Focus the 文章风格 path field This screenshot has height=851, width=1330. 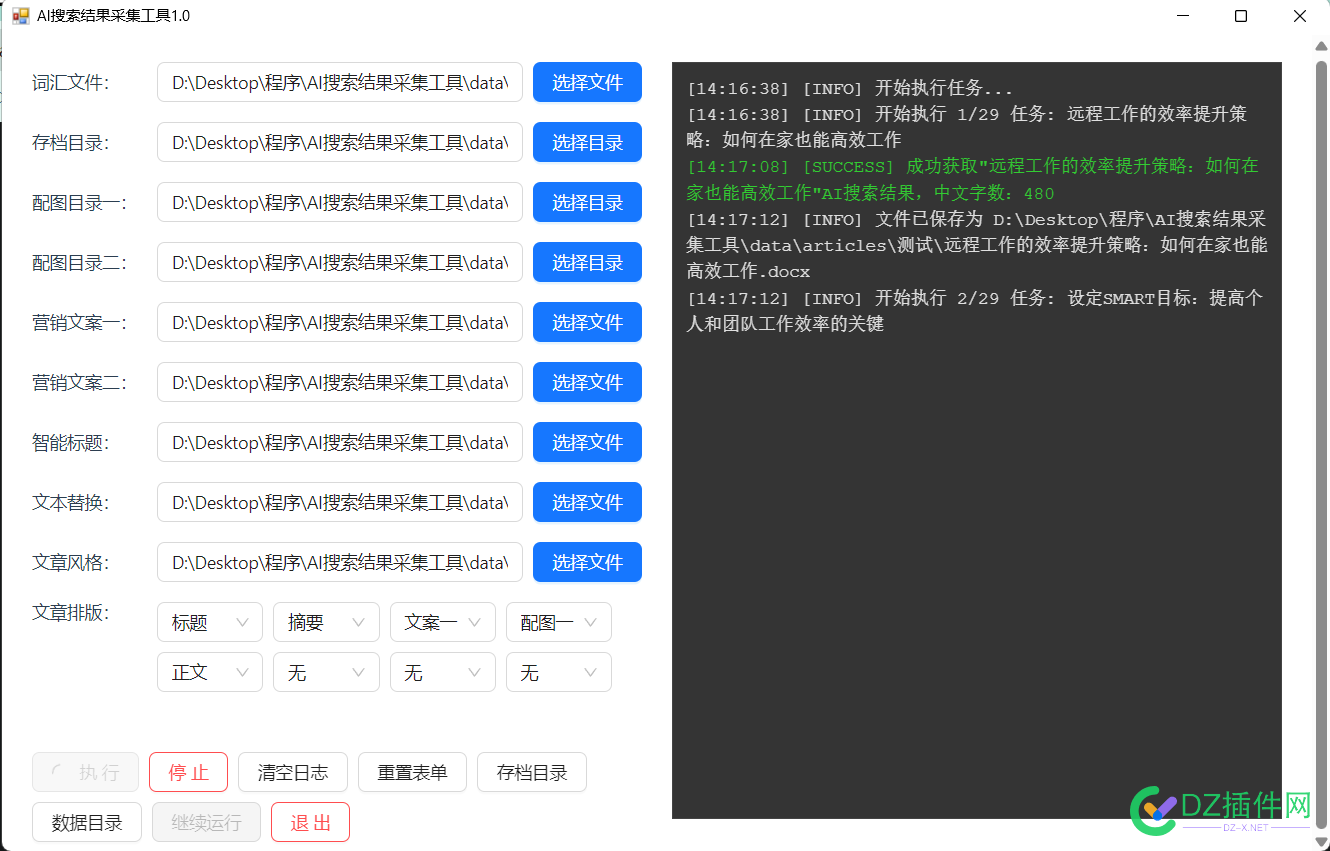340,562
